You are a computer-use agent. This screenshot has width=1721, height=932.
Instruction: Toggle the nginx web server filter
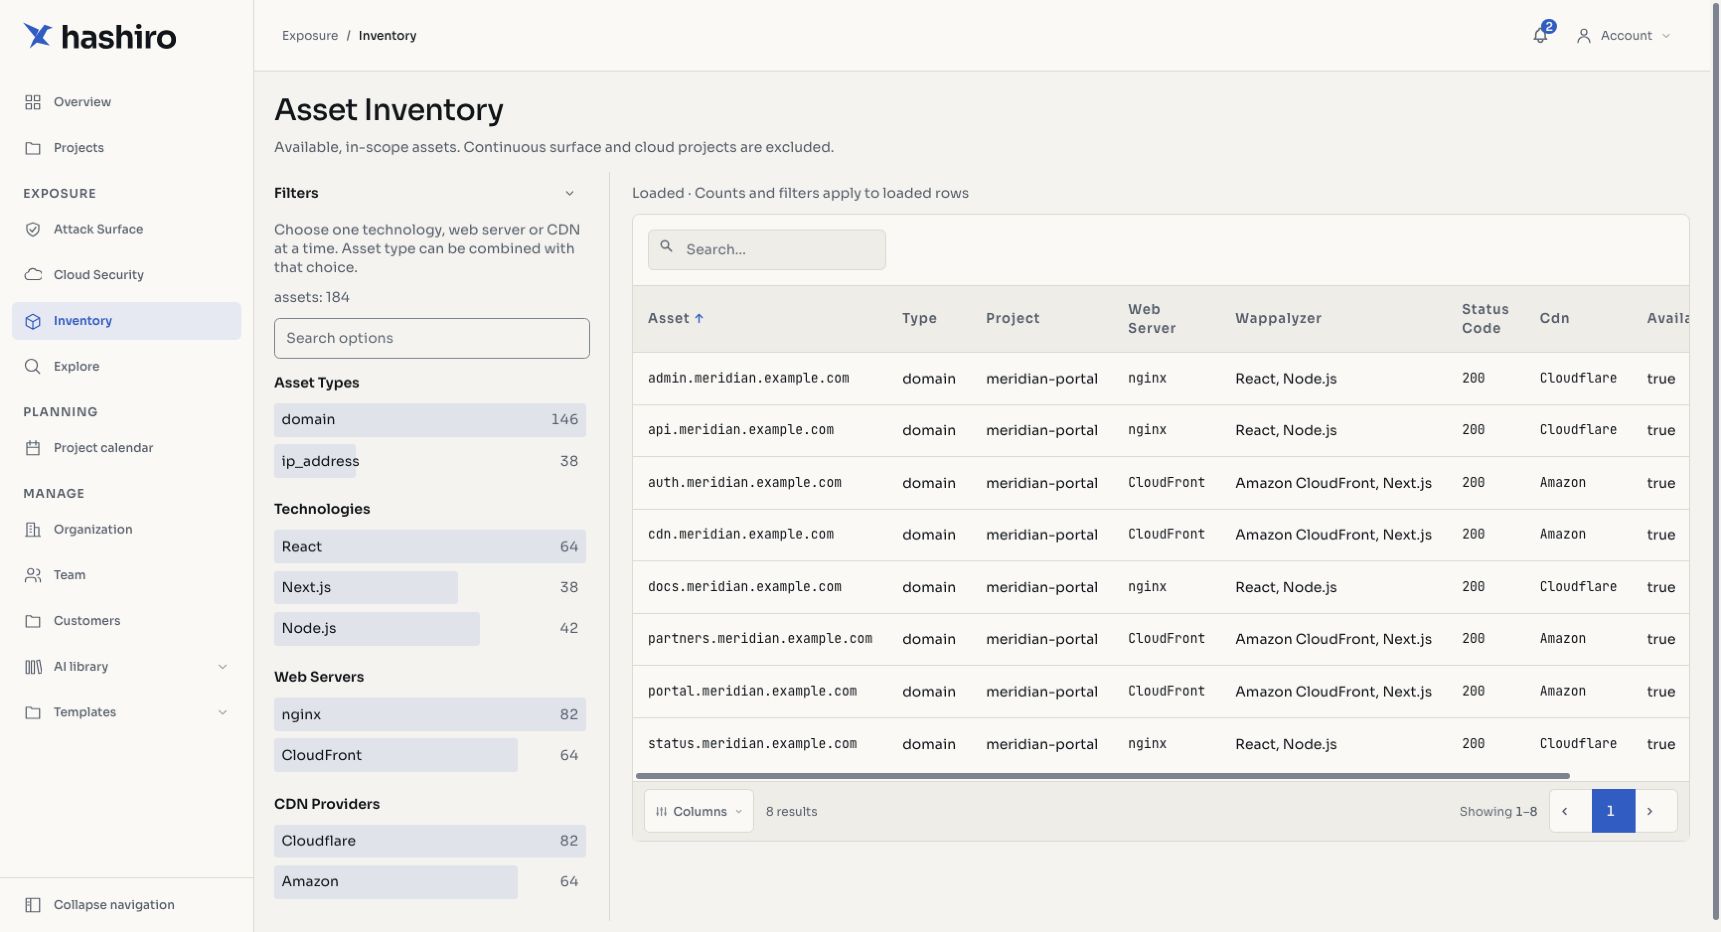(430, 715)
